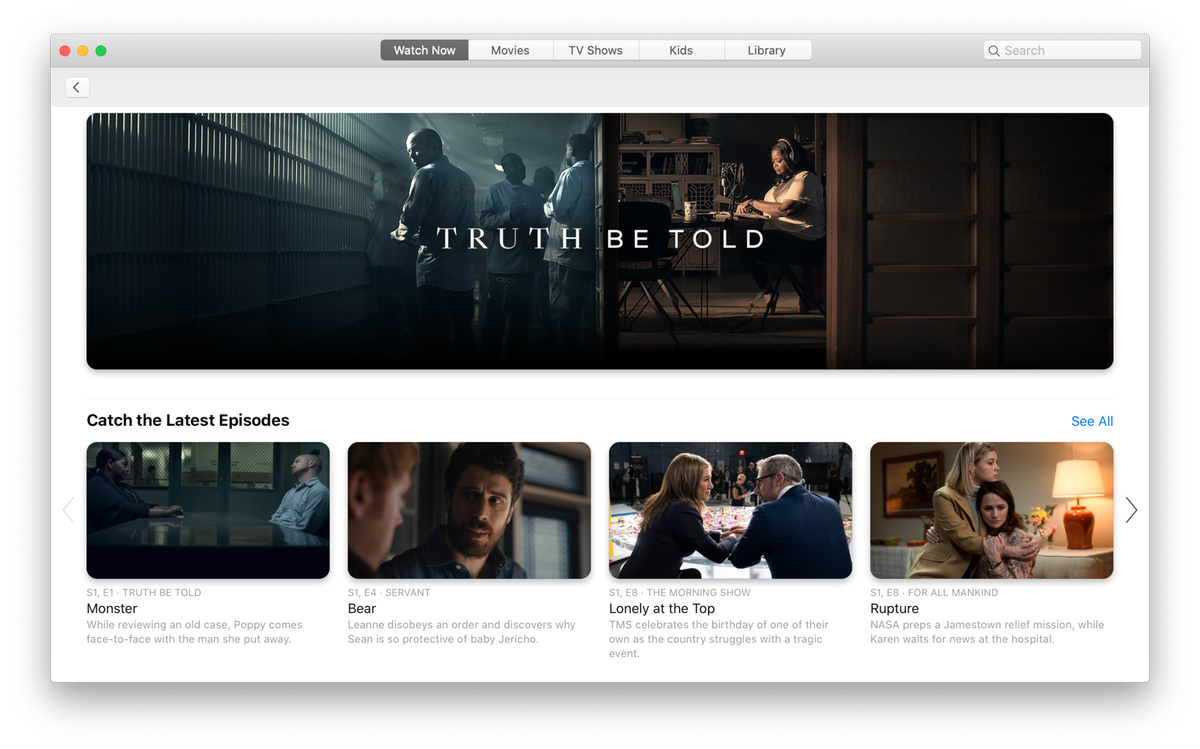Open the episode titled Lonely at the Top

[662, 608]
